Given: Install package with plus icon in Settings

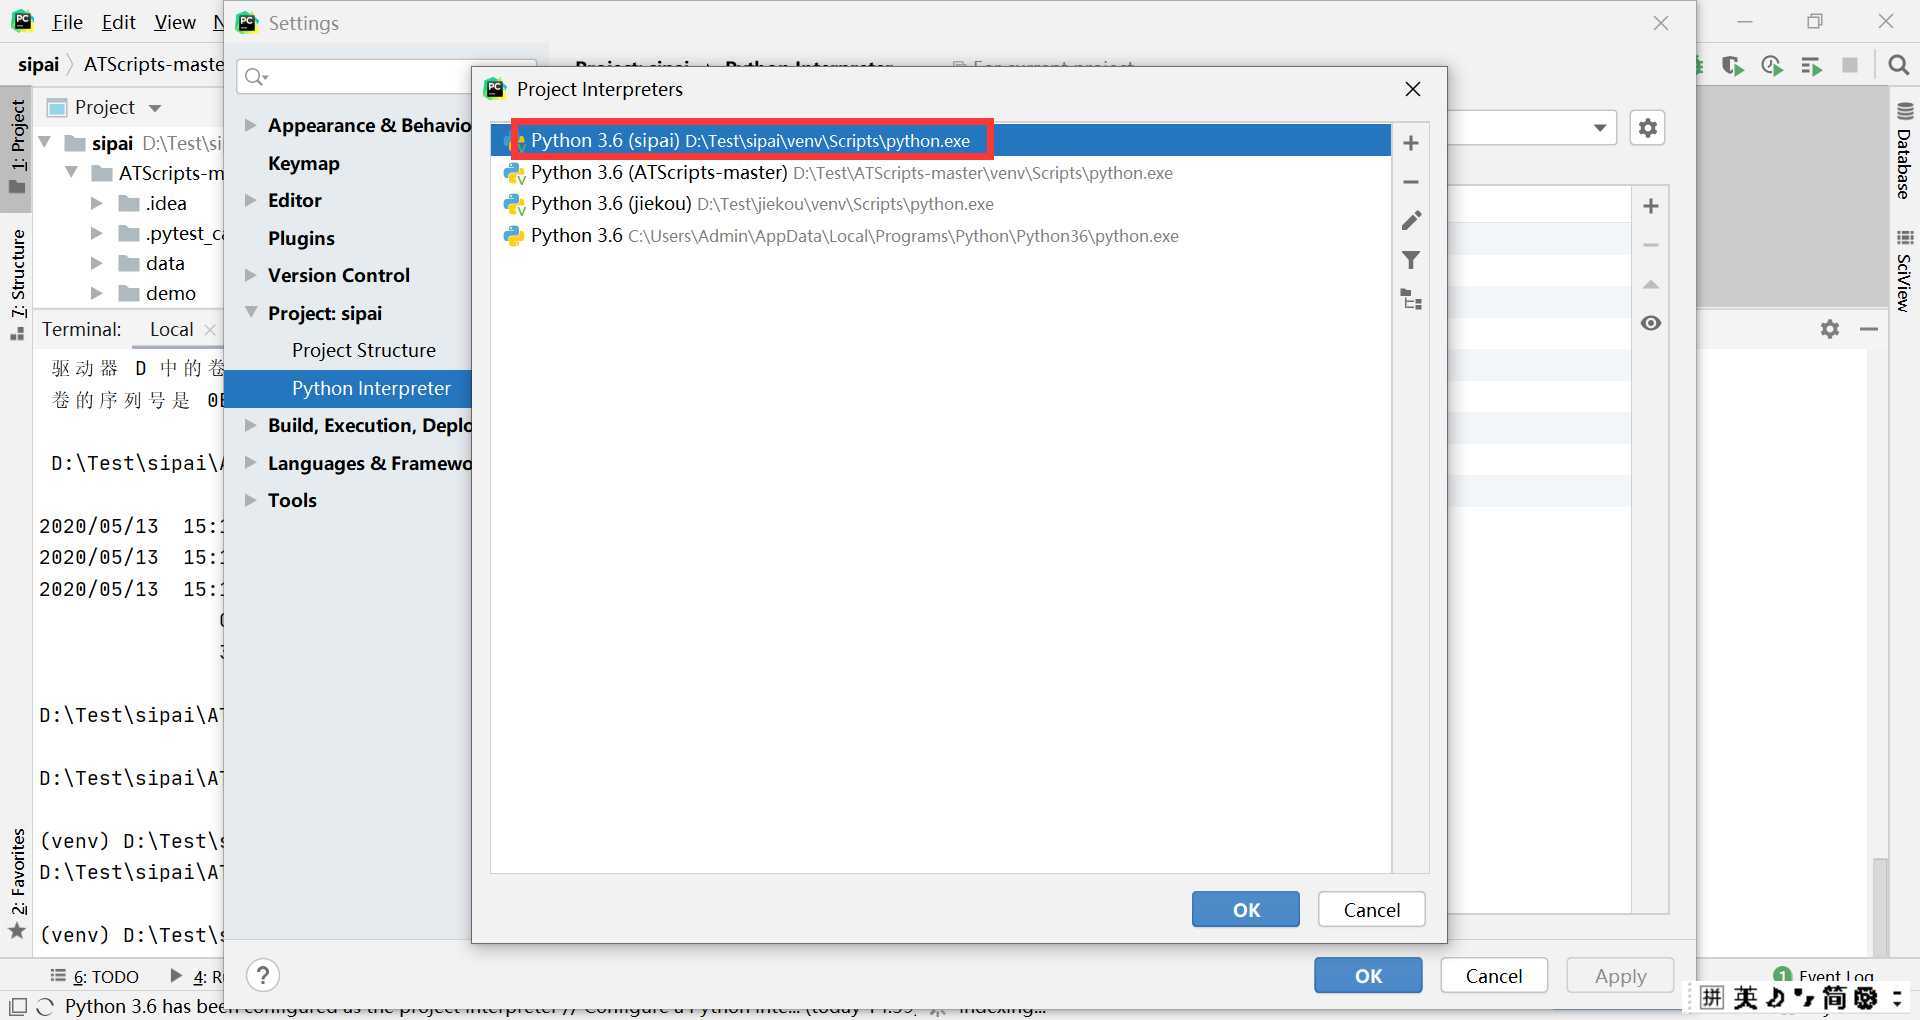Looking at the screenshot, I should coord(1651,206).
